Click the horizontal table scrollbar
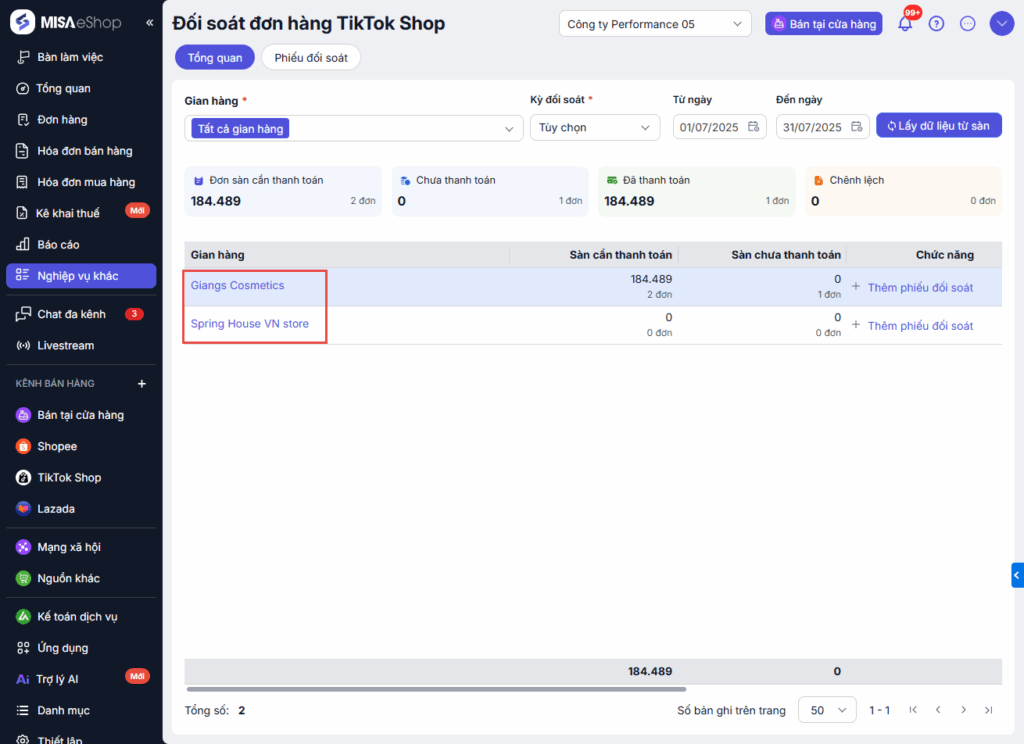 [436, 688]
